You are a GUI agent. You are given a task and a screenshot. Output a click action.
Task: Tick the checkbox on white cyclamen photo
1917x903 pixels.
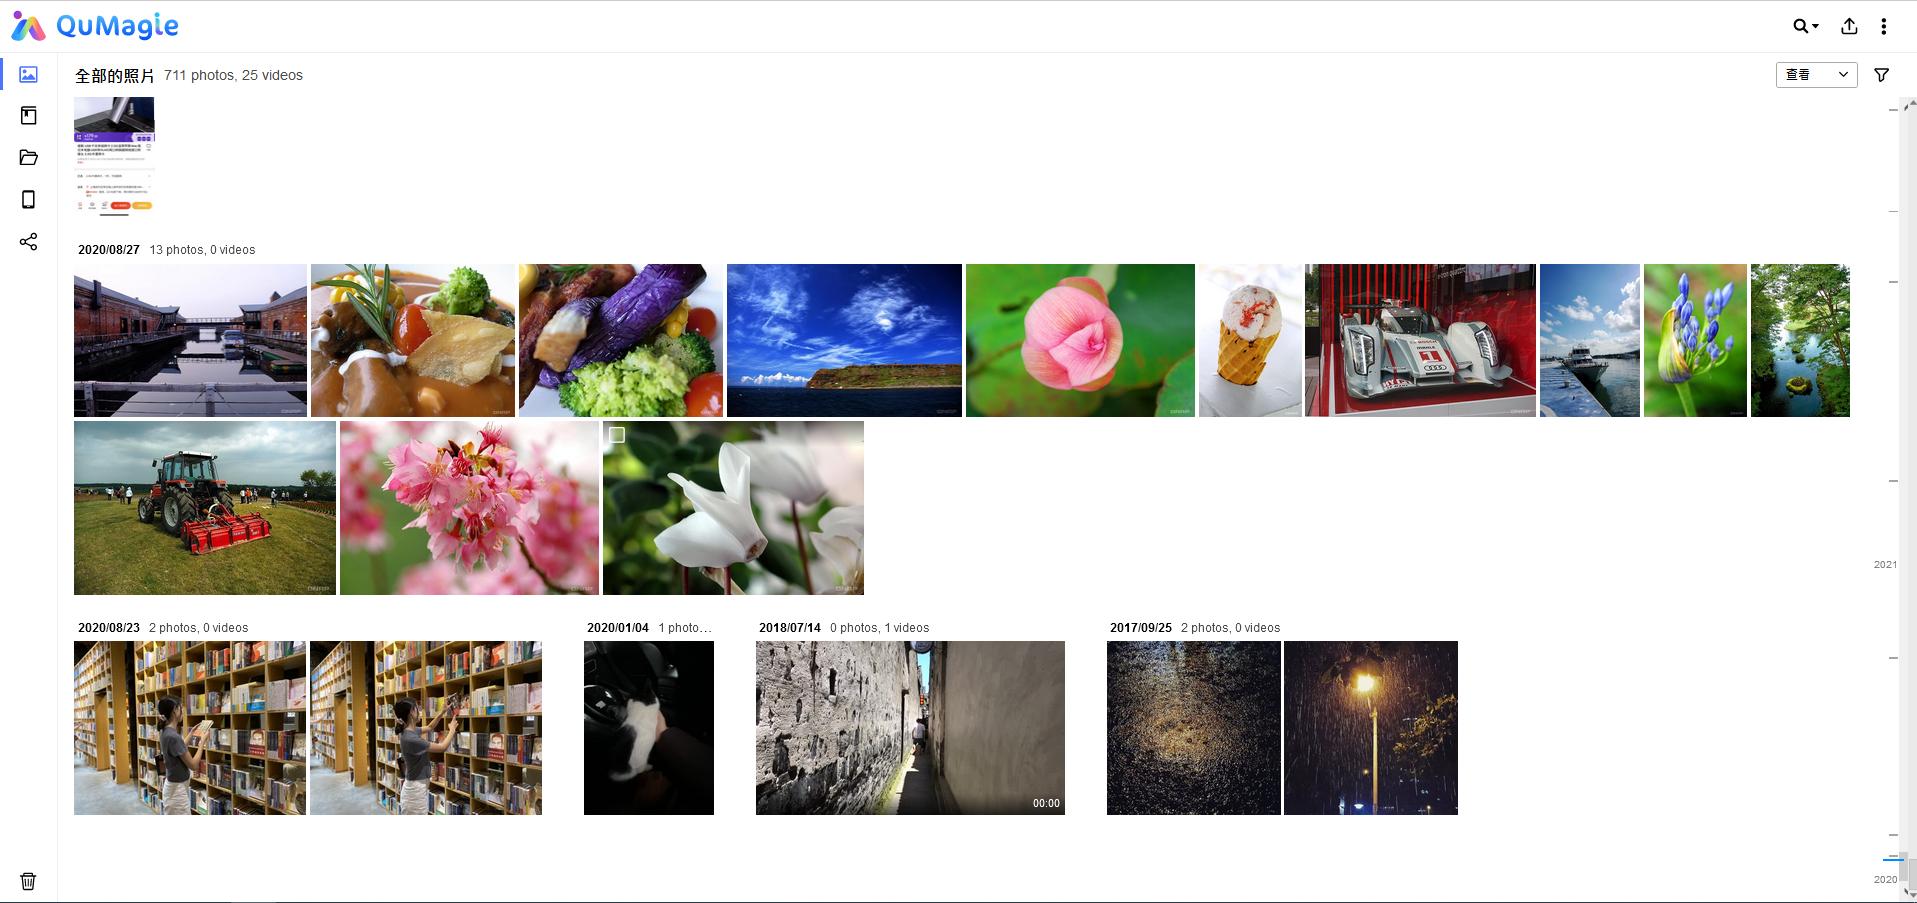617,435
